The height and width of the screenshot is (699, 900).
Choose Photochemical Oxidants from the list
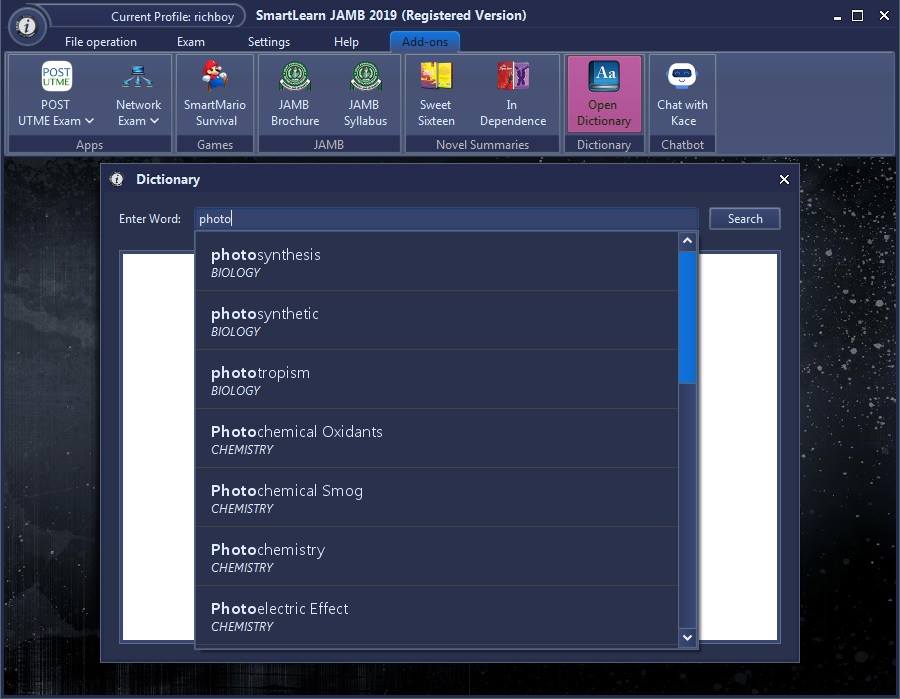coord(436,439)
